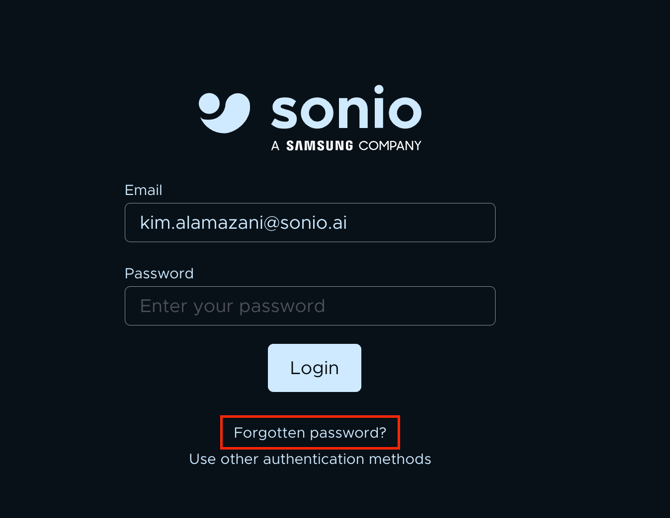This screenshot has width=670, height=518.
Task: Click the sonio wordmark text
Action: (x=346, y=110)
